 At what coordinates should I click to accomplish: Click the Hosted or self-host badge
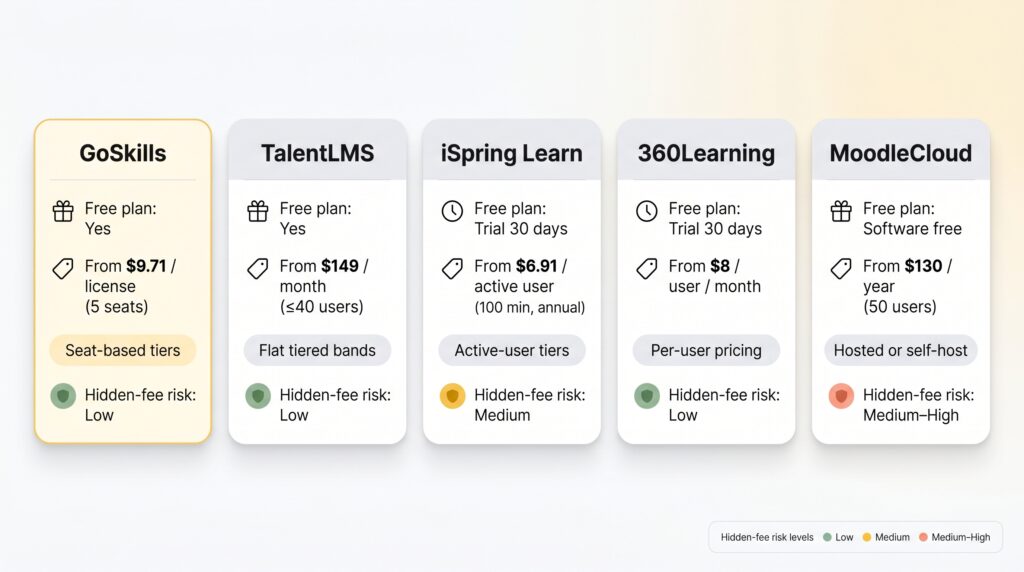tap(900, 350)
